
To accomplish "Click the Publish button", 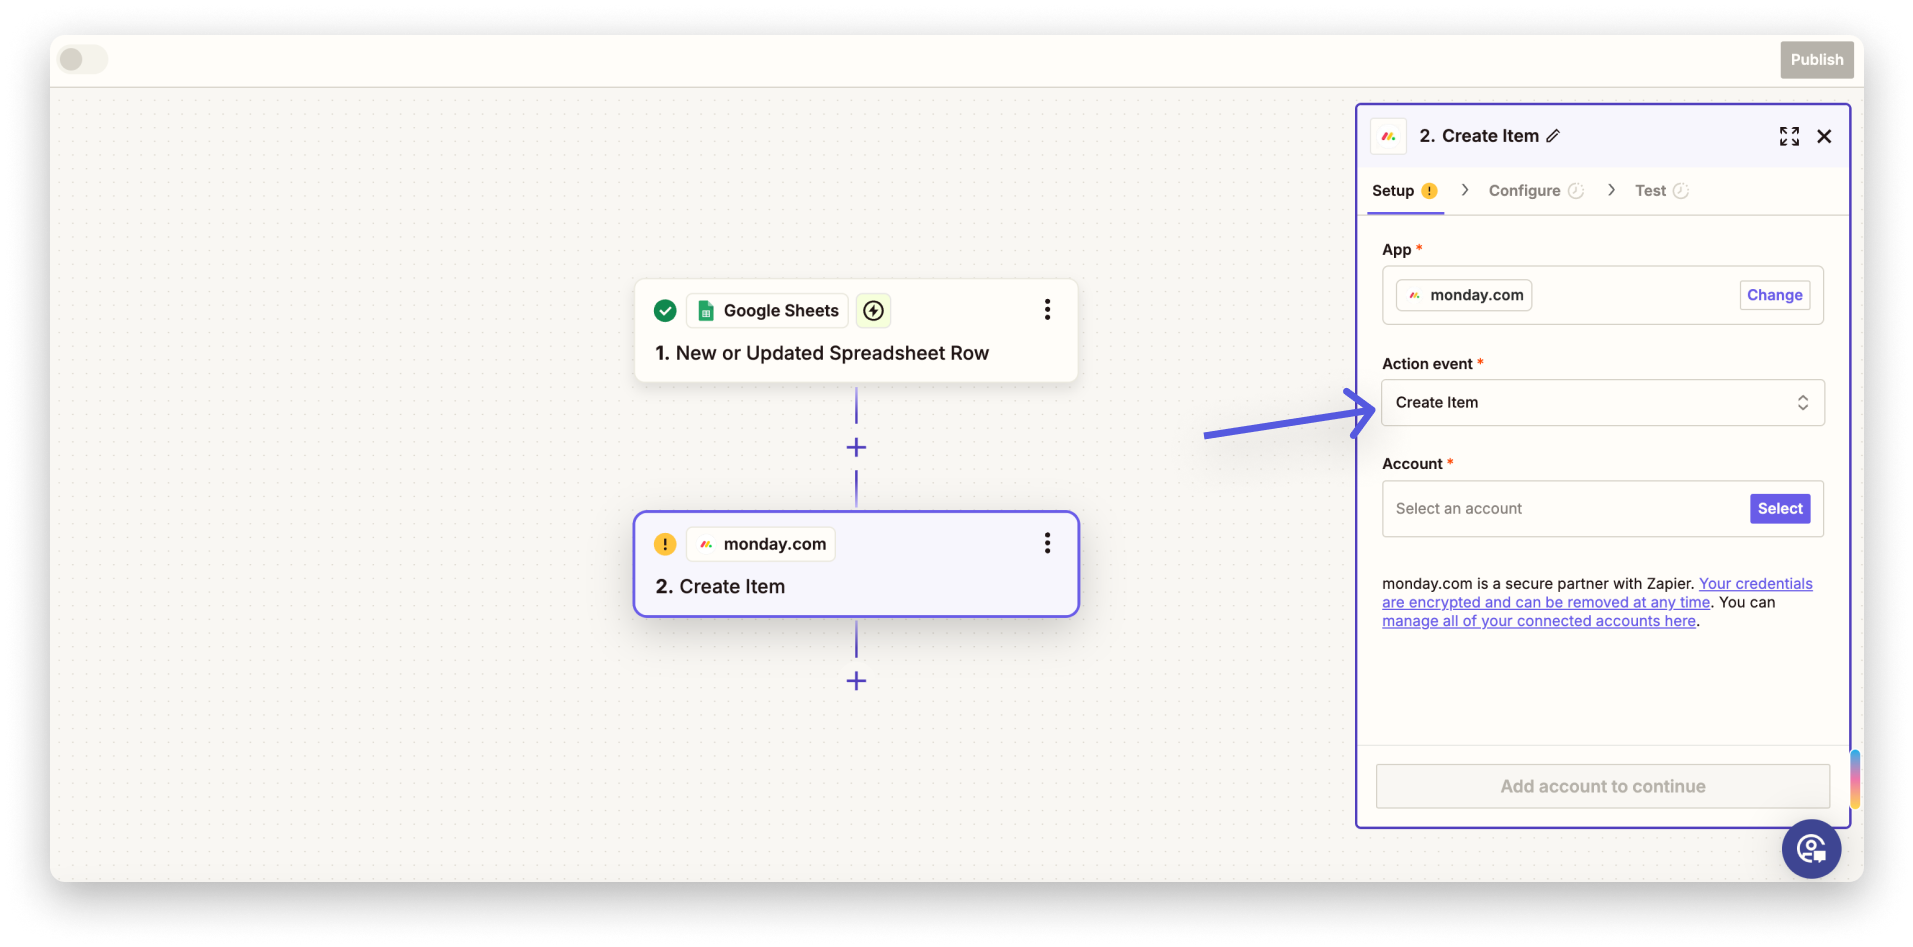I will (x=1816, y=60).
